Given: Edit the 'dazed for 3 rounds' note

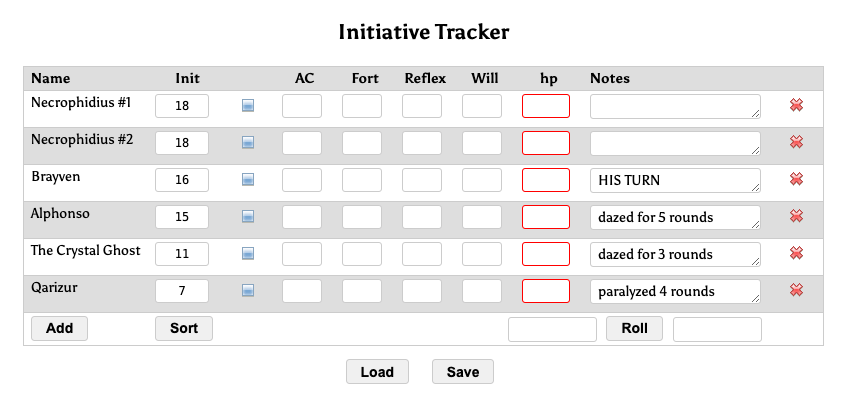Looking at the screenshot, I should point(675,254).
